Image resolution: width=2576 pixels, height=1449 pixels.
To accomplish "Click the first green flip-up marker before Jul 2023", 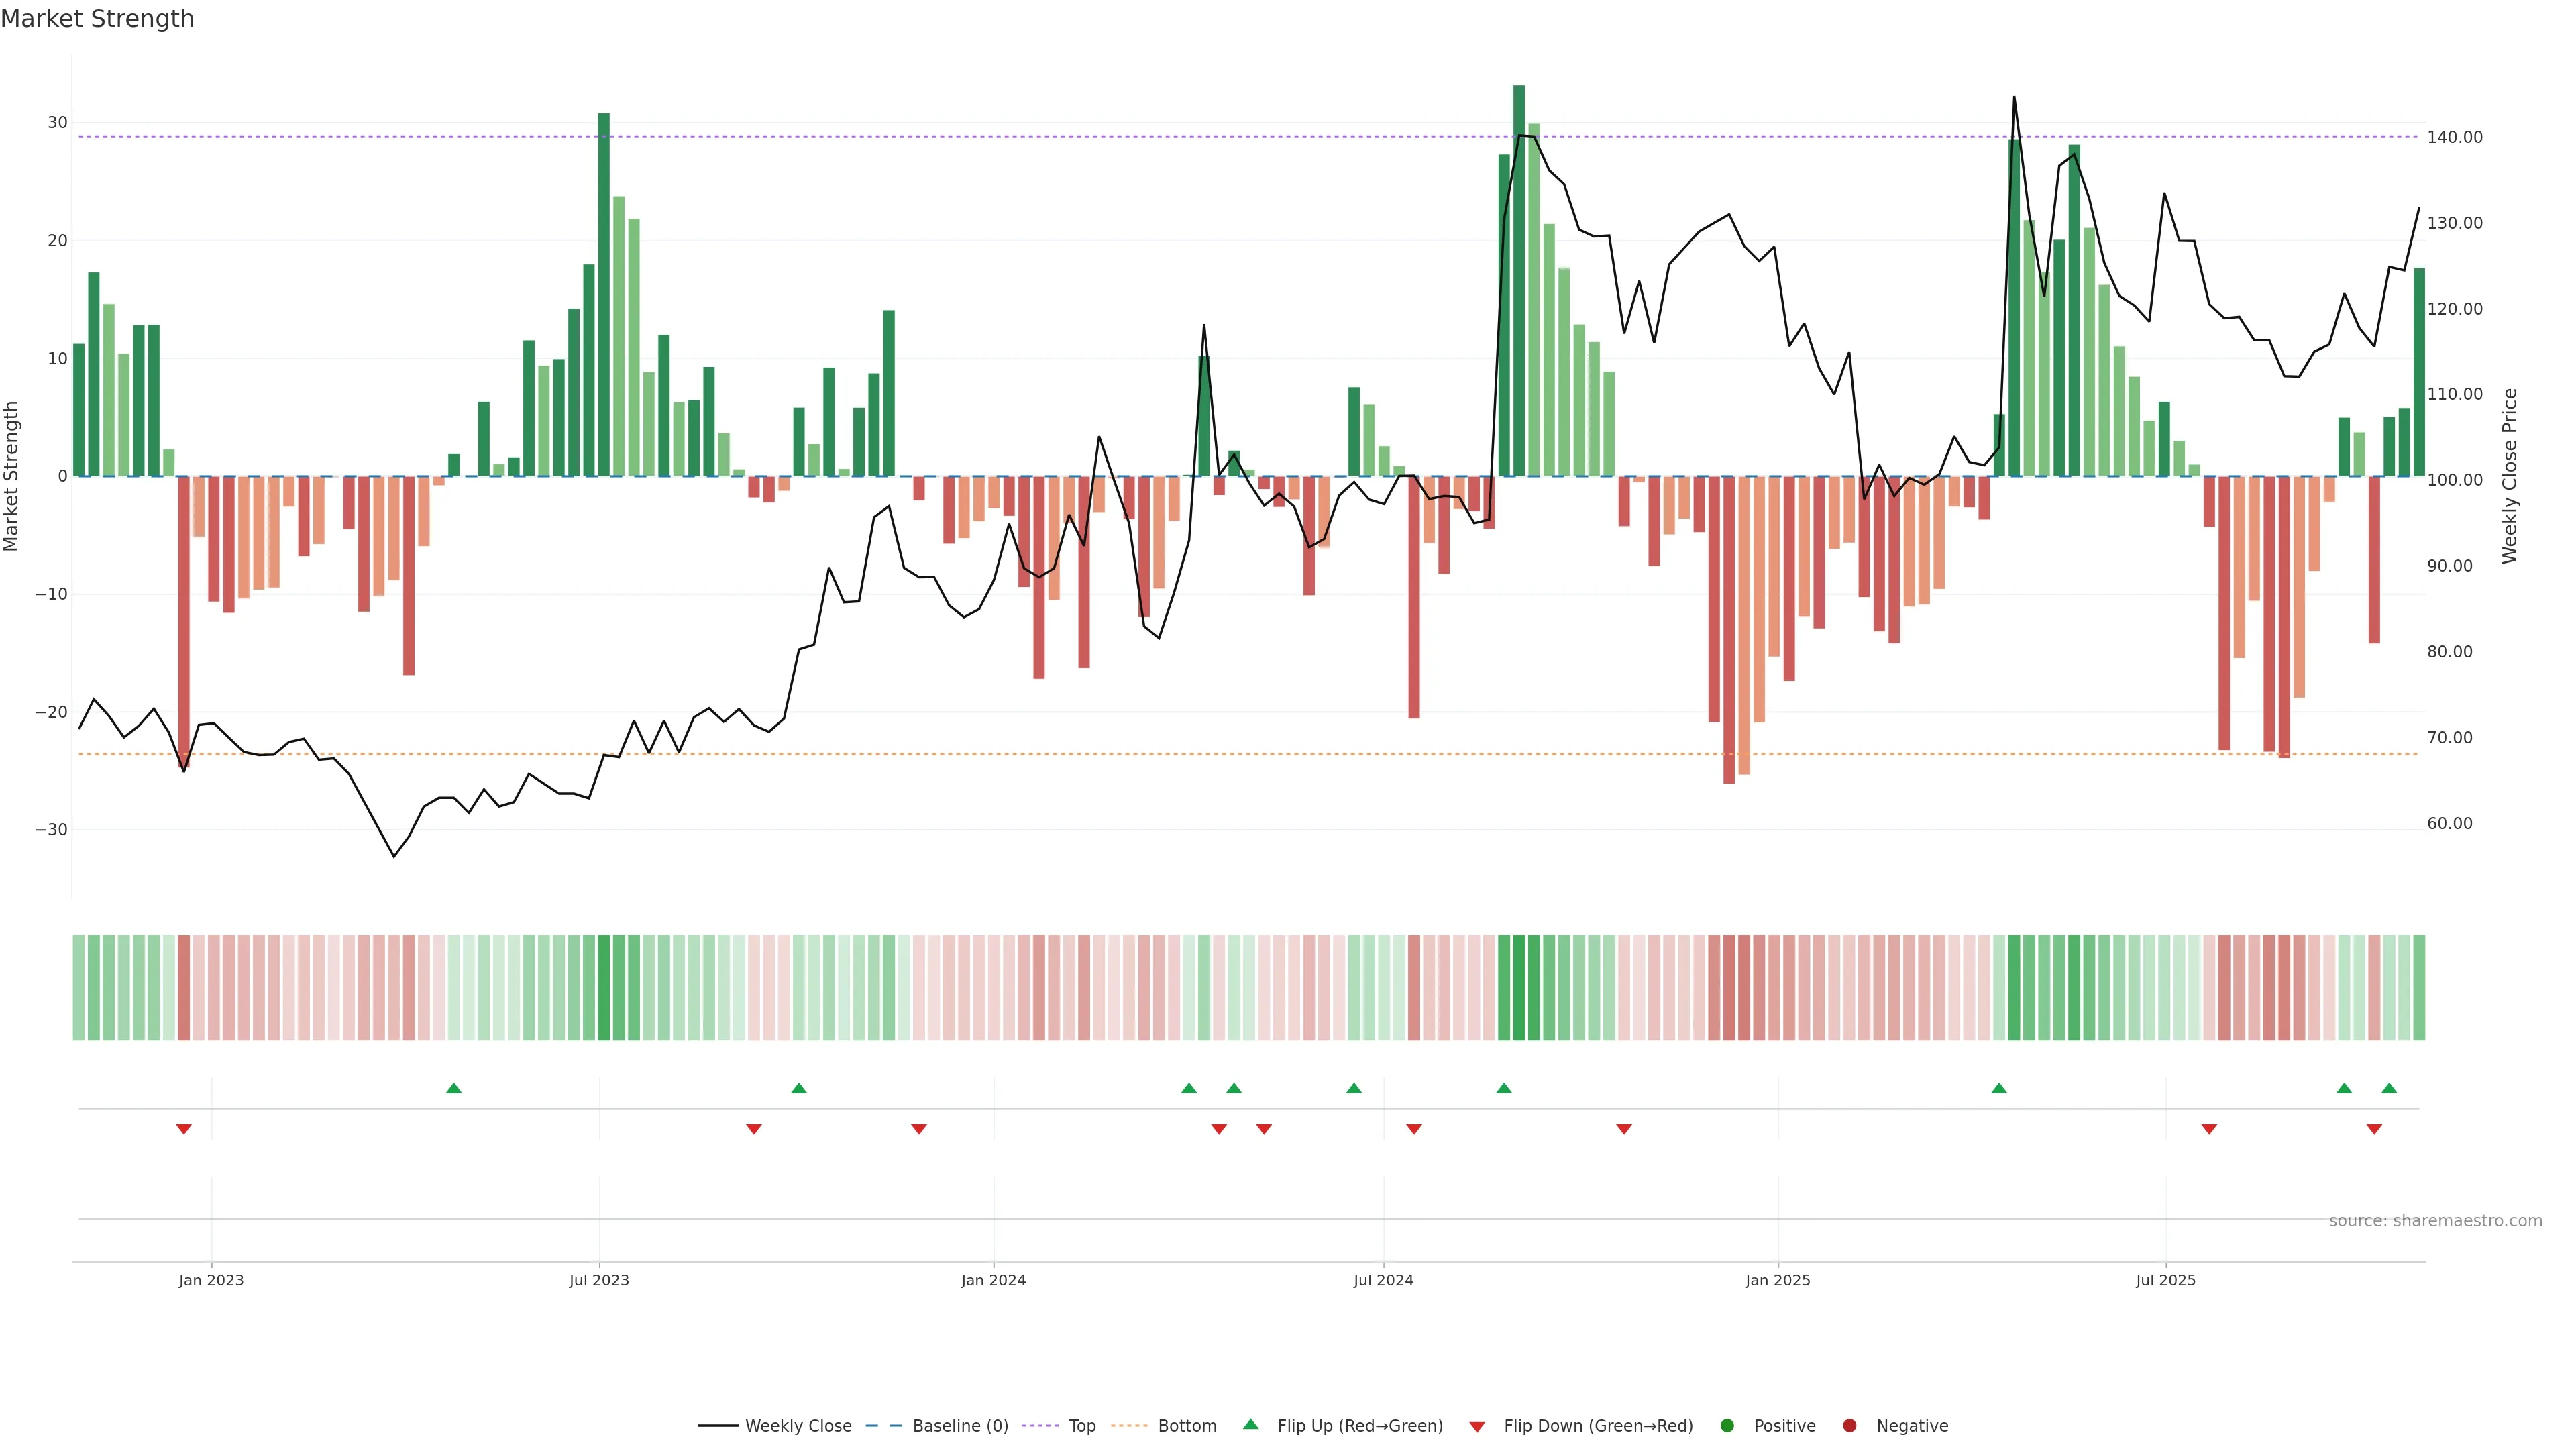I will pos(454,1088).
